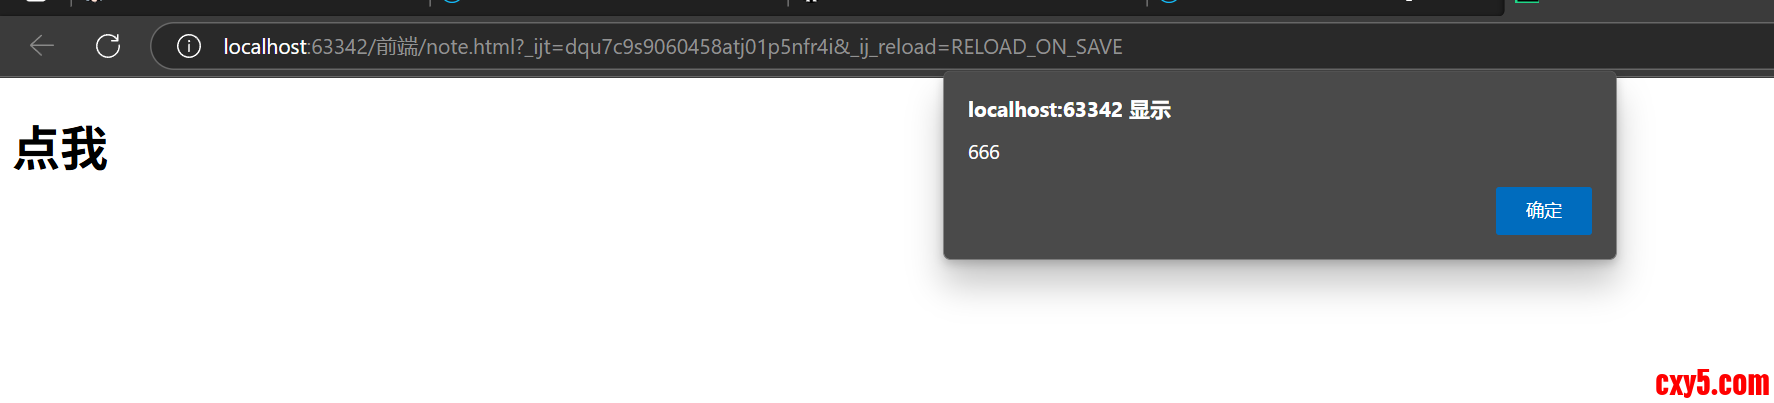The height and width of the screenshot is (403, 1774).
Task: Select the localhost host portion of URL
Action: pos(265,47)
